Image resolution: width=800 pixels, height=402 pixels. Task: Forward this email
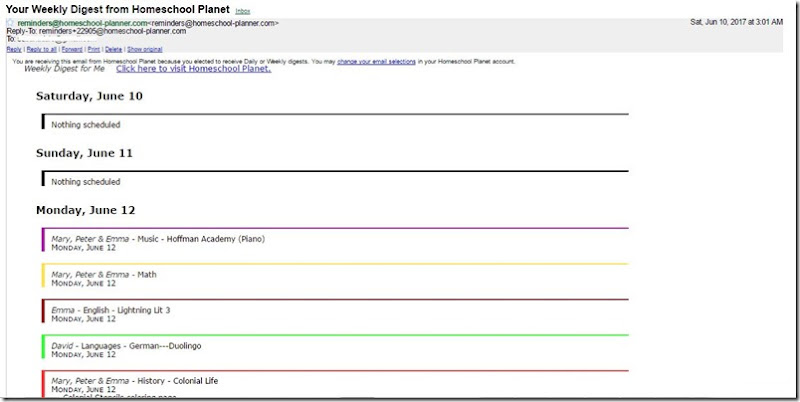coord(72,49)
